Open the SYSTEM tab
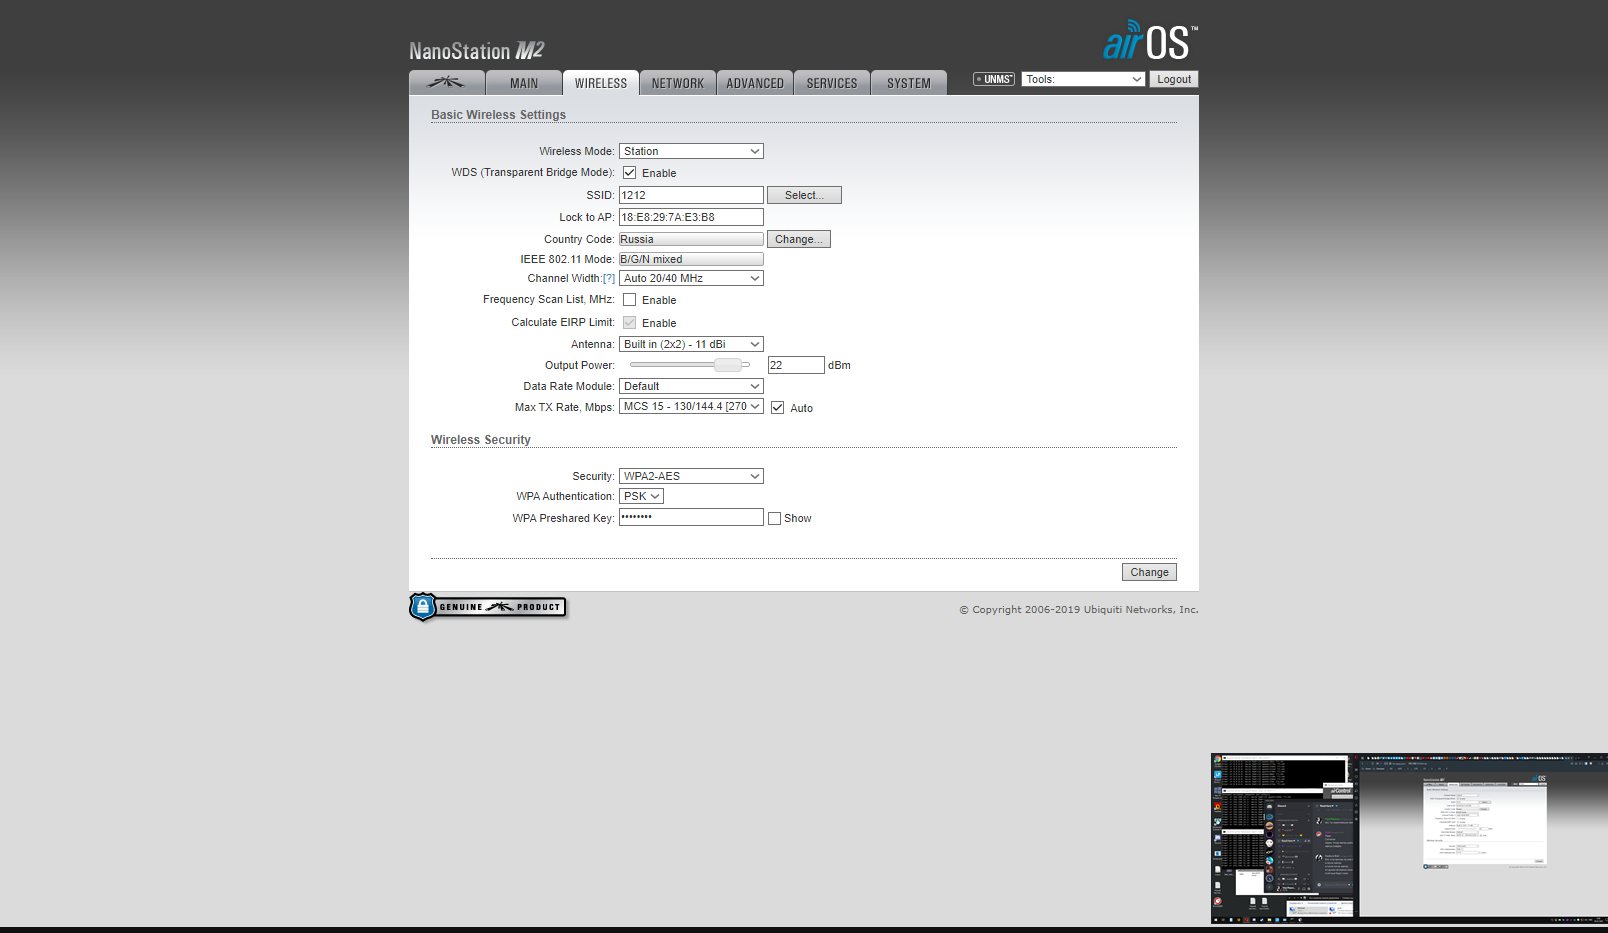 tap(909, 83)
